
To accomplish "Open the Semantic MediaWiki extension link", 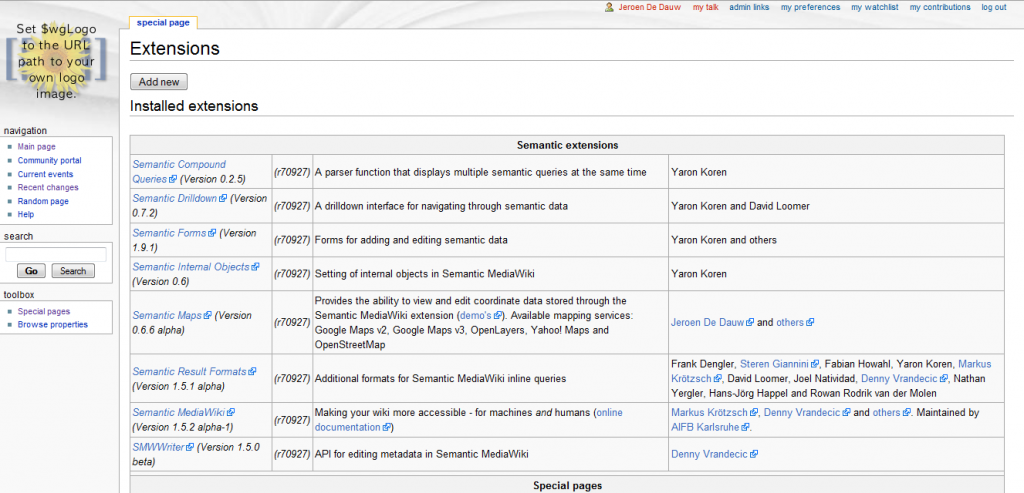I will [184, 412].
